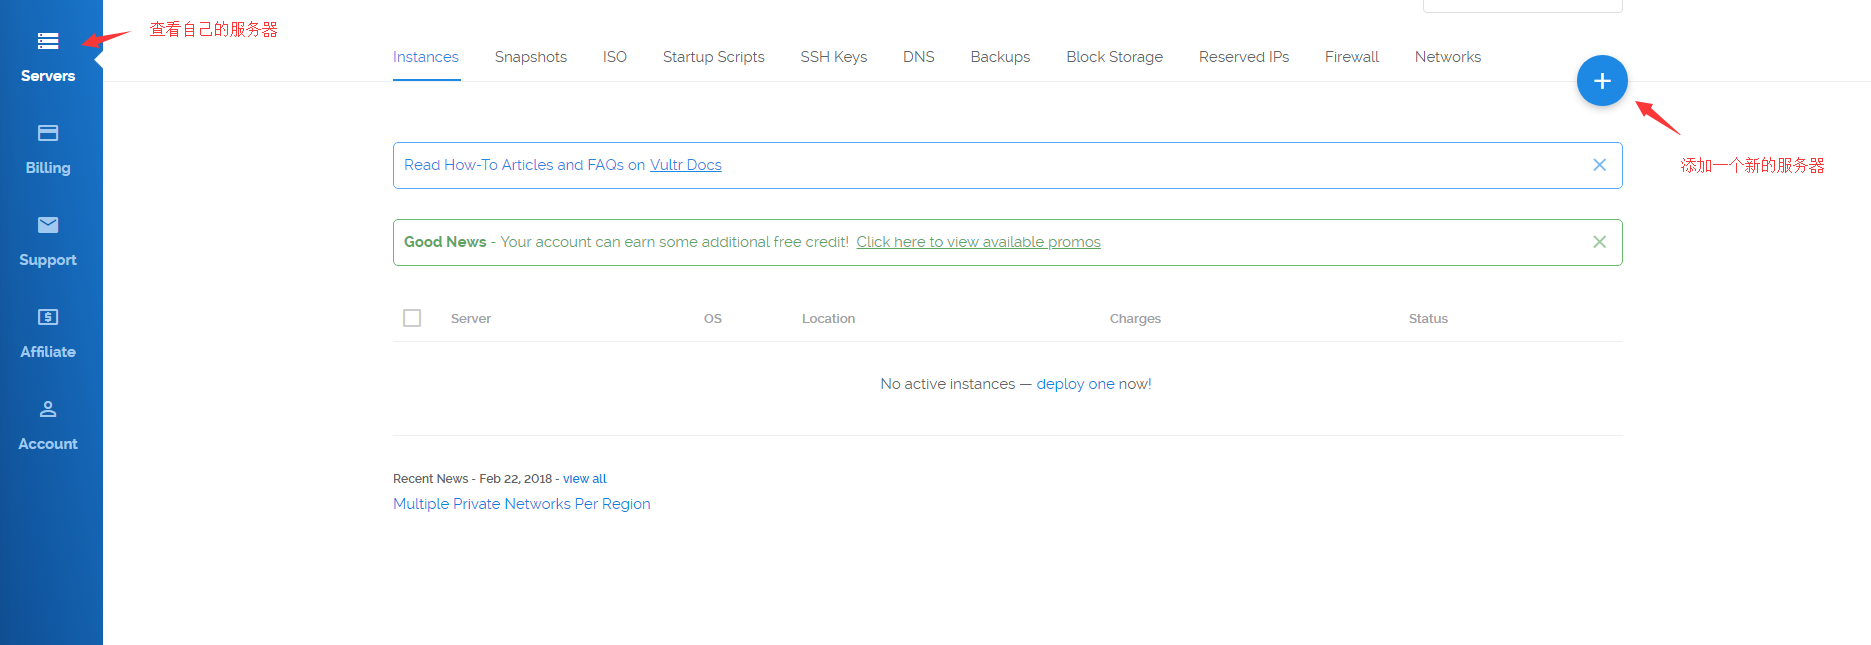The height and width of the screenshot is (645, 1871).
Task: Open the Support envelope icon
Action: [x=48, y=225]
